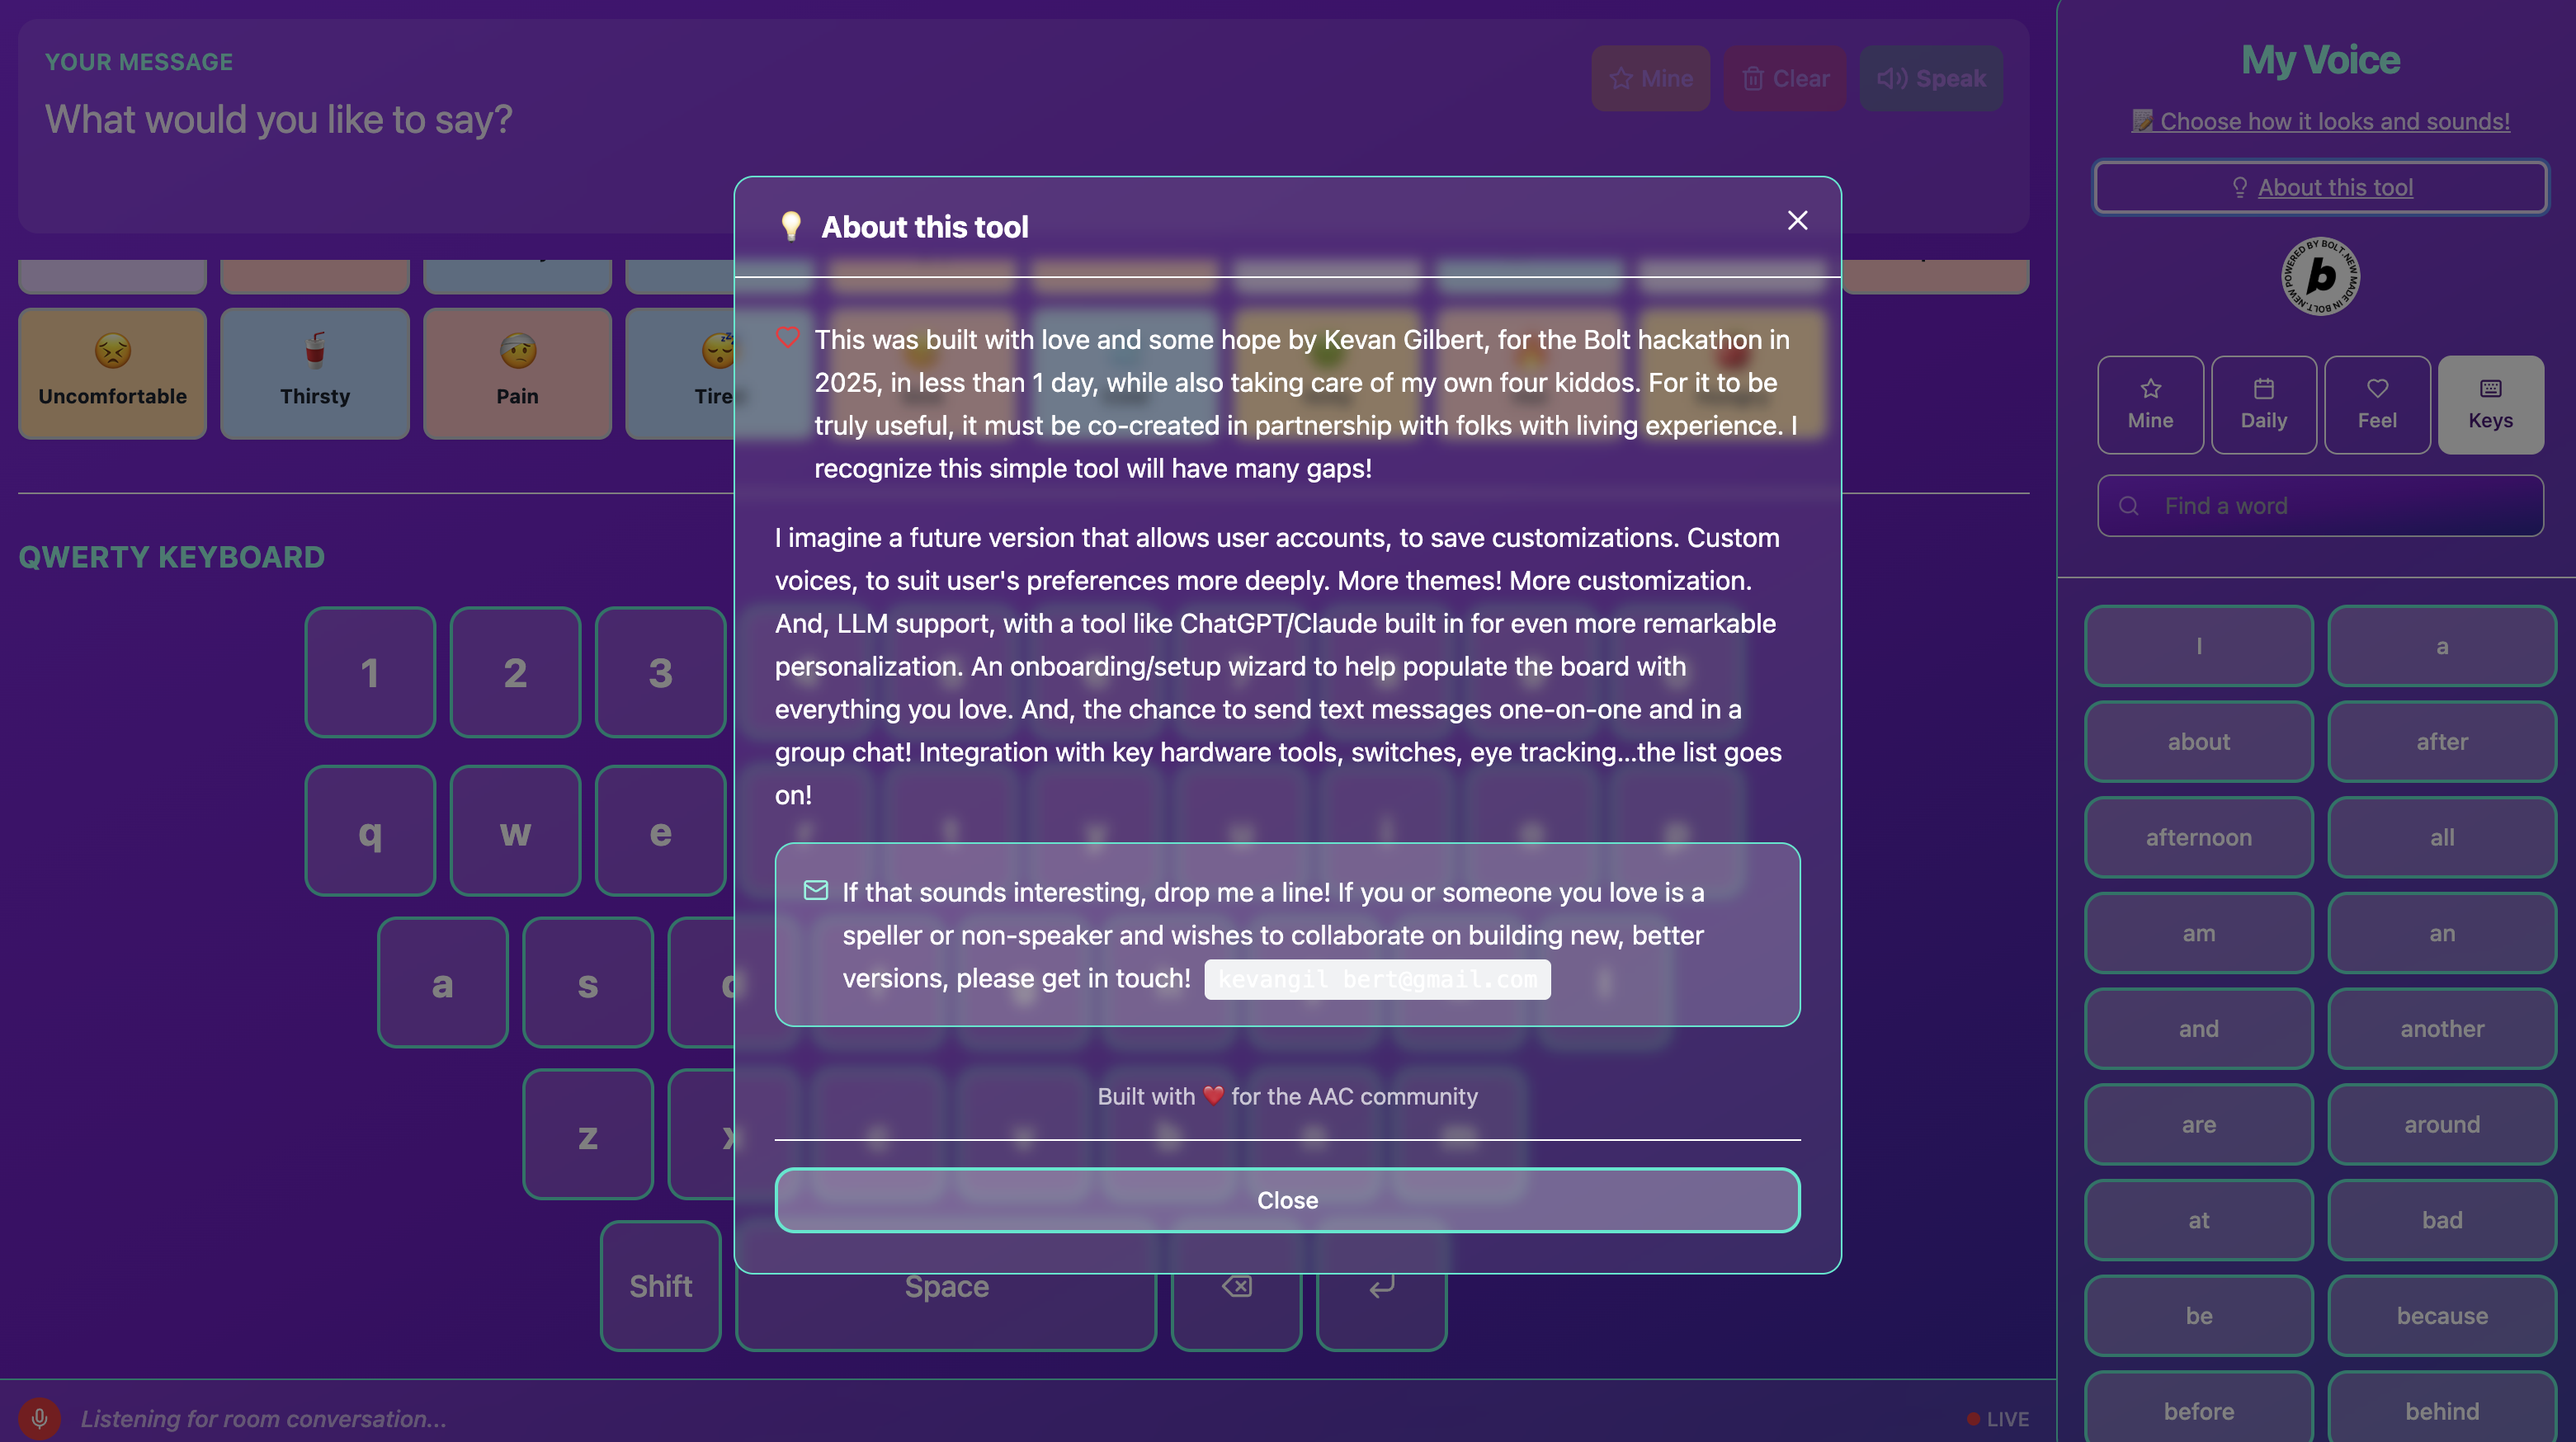Open the Feel tab
Screen dimensions: 2576x1442
(x=2376, y=405)
